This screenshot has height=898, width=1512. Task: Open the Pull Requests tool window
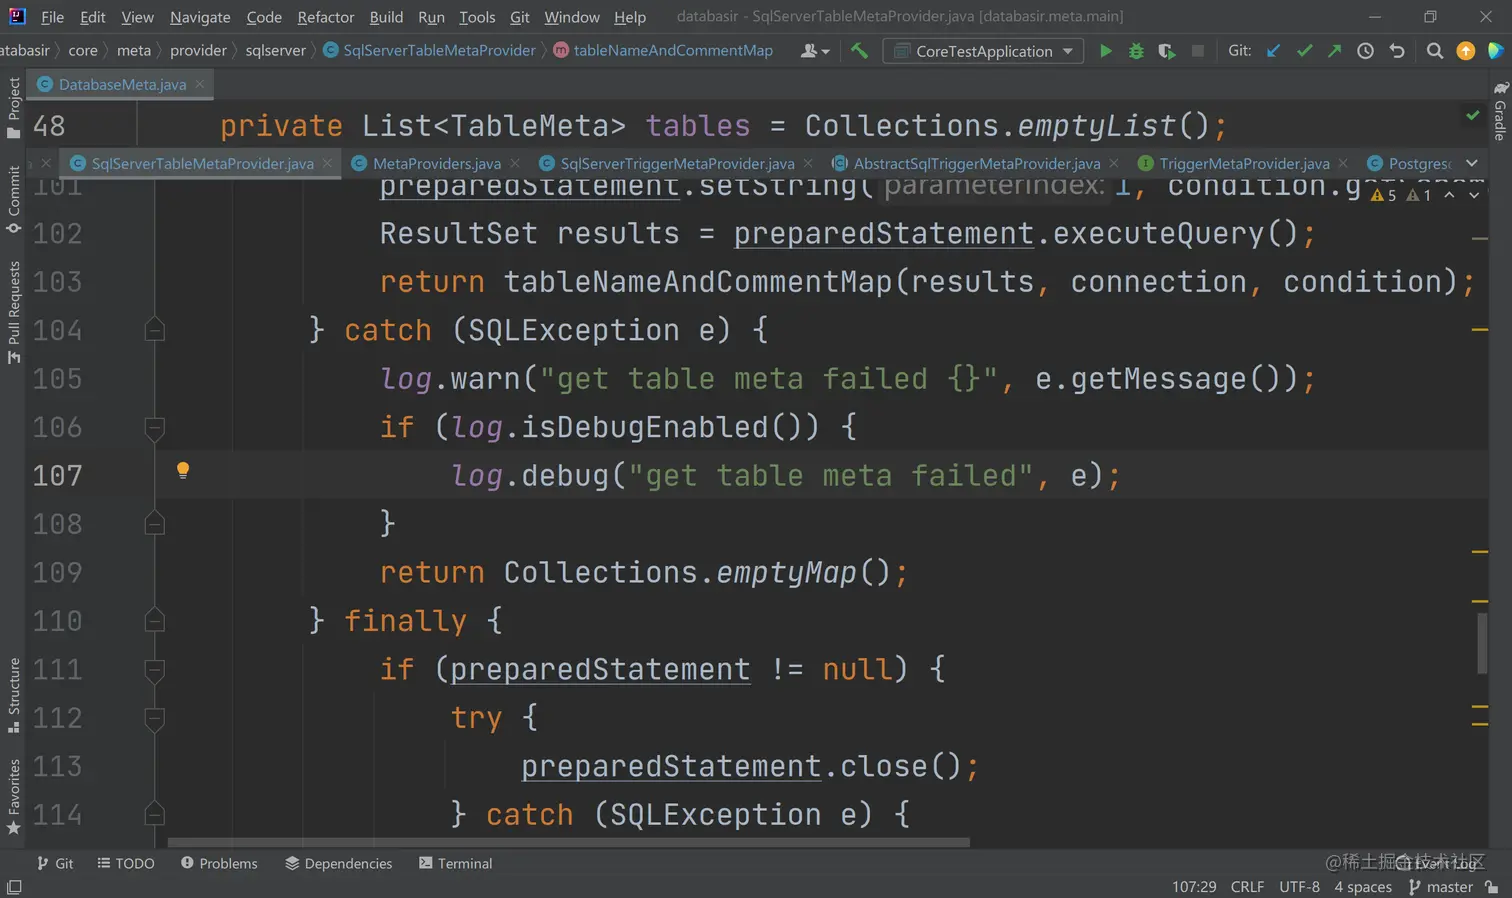(13, 312)
